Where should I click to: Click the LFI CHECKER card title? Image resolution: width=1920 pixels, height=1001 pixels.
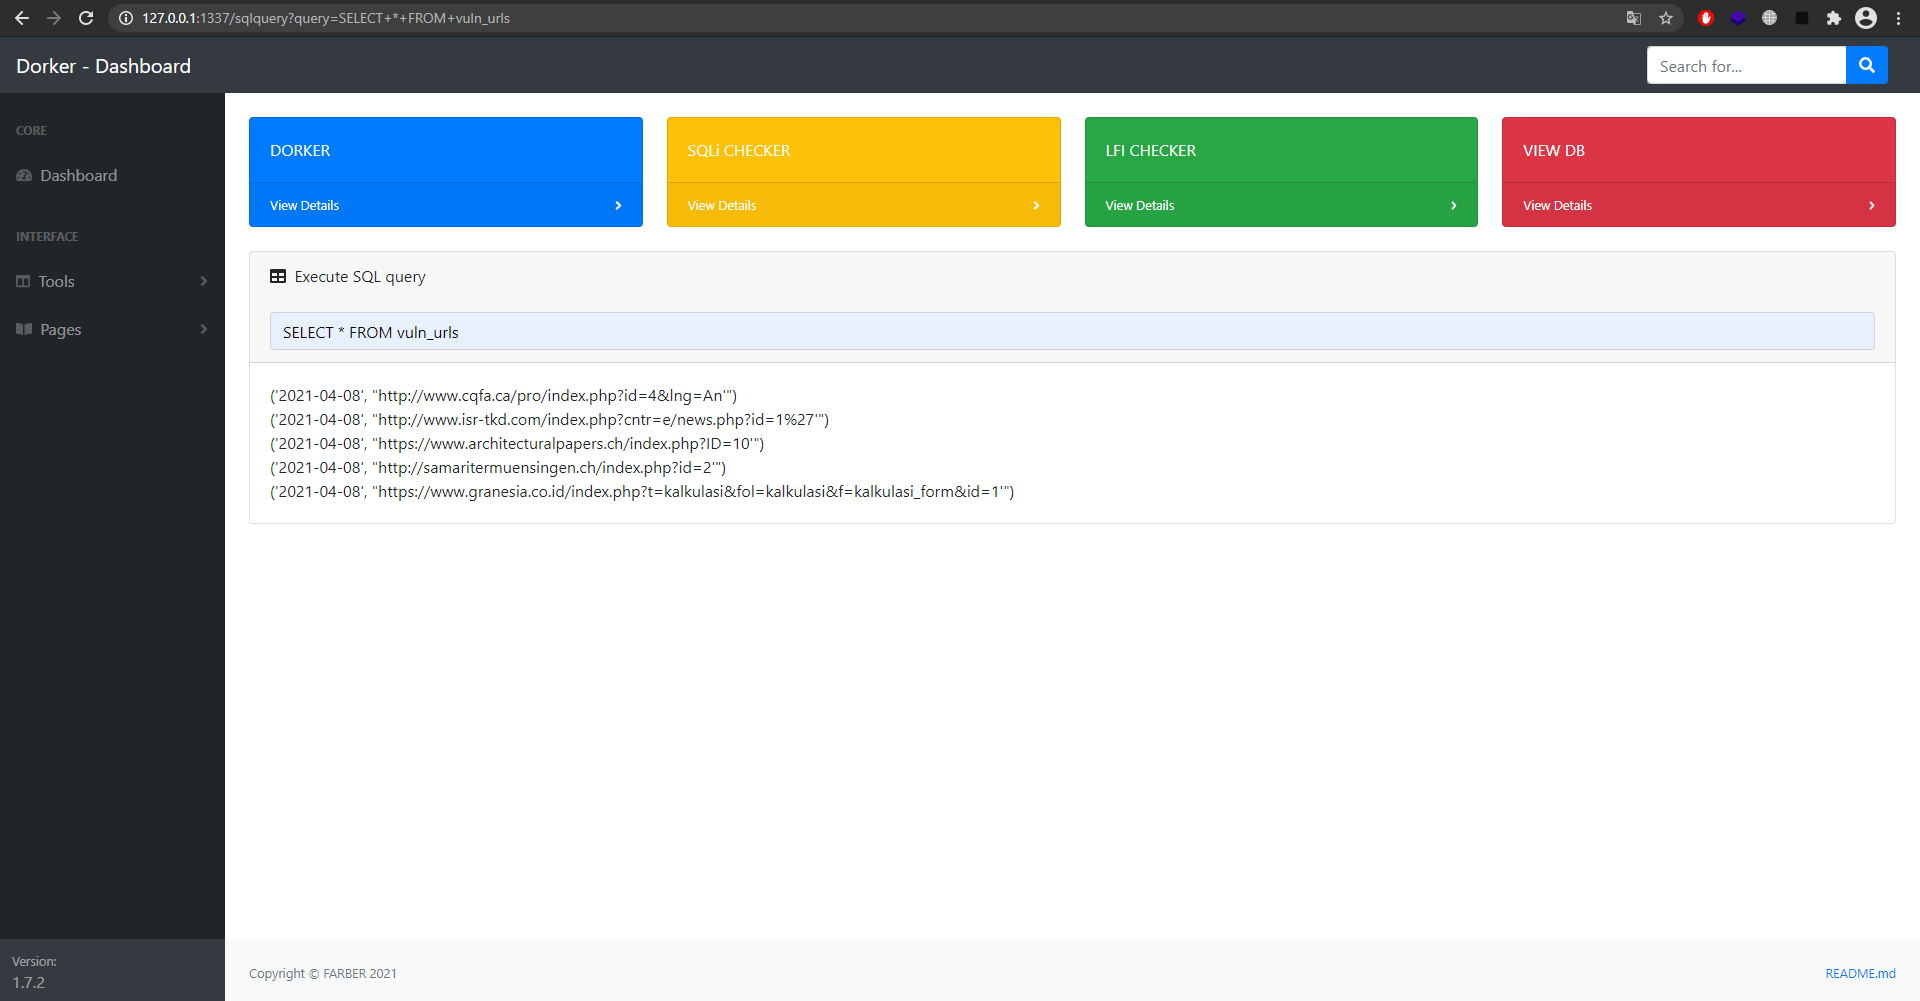point(1150,151)
